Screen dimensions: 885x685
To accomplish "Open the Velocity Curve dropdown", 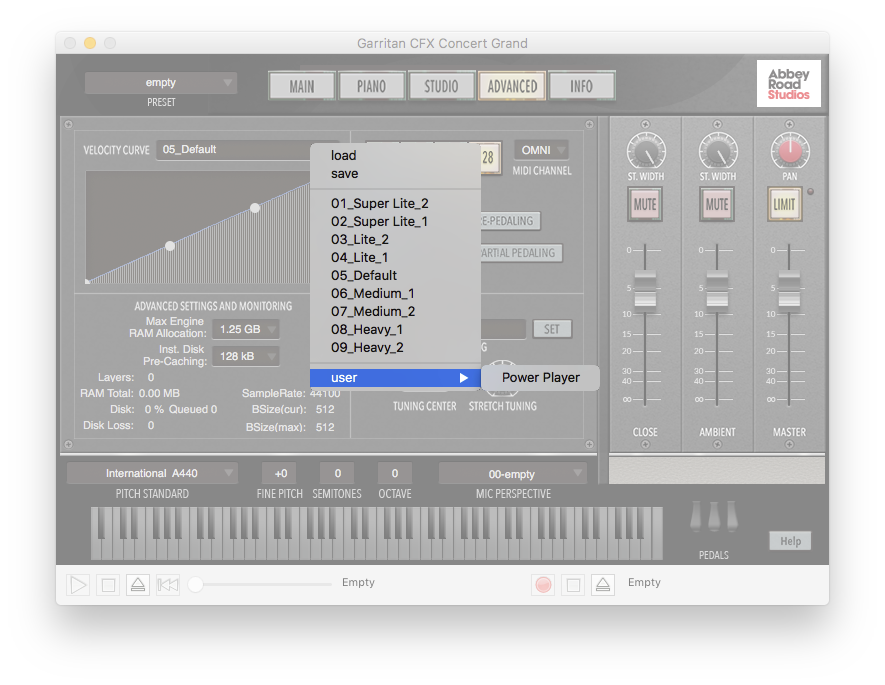I will [234, 150].
